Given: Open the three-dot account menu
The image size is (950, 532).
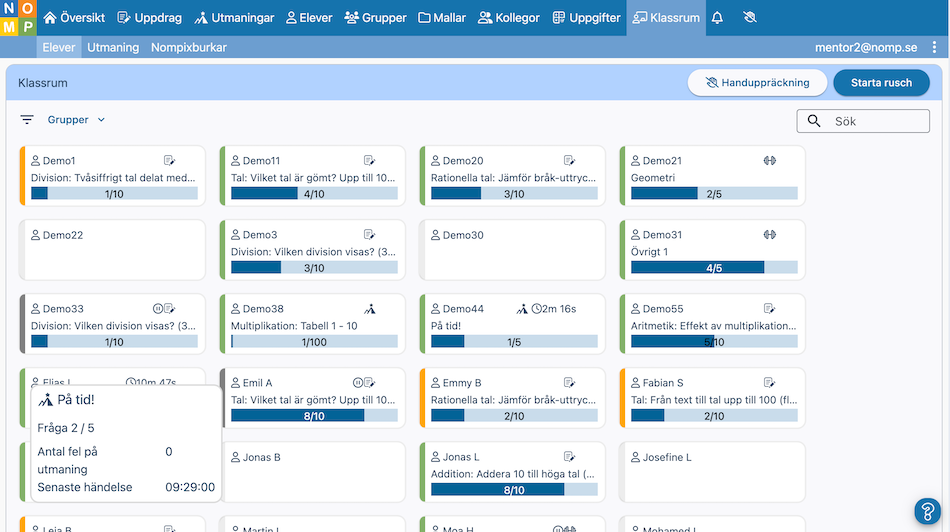Looking at the screenshot, I should [934, 47].
